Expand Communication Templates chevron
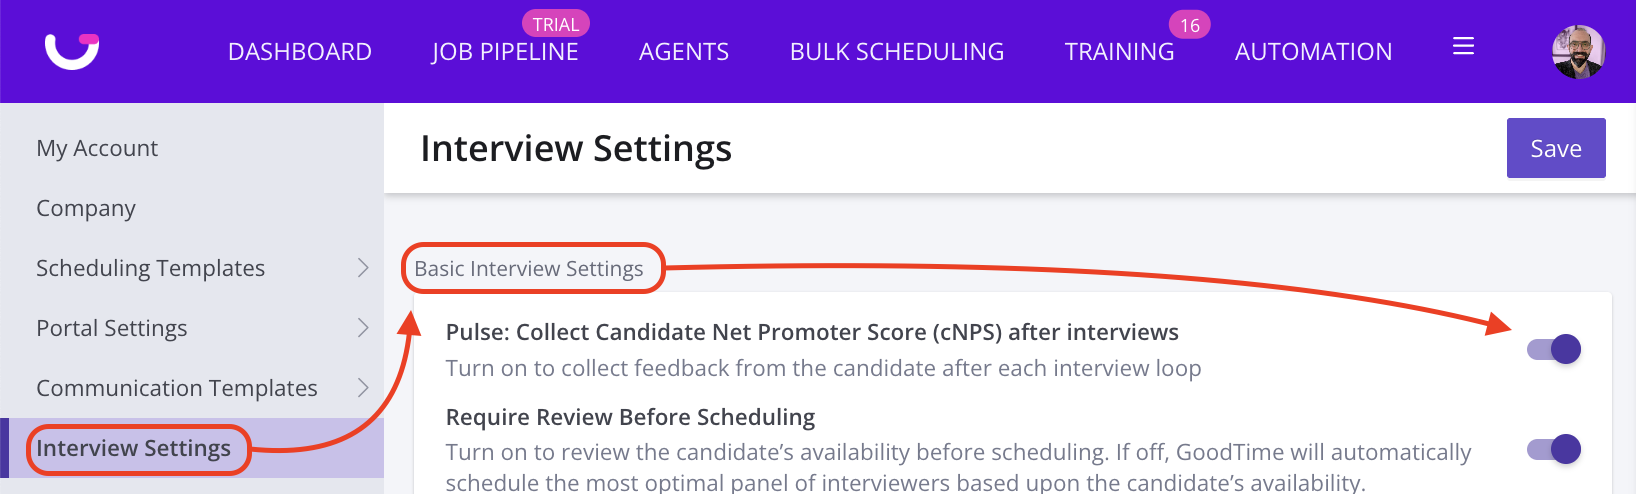 [x=363, y=388]
